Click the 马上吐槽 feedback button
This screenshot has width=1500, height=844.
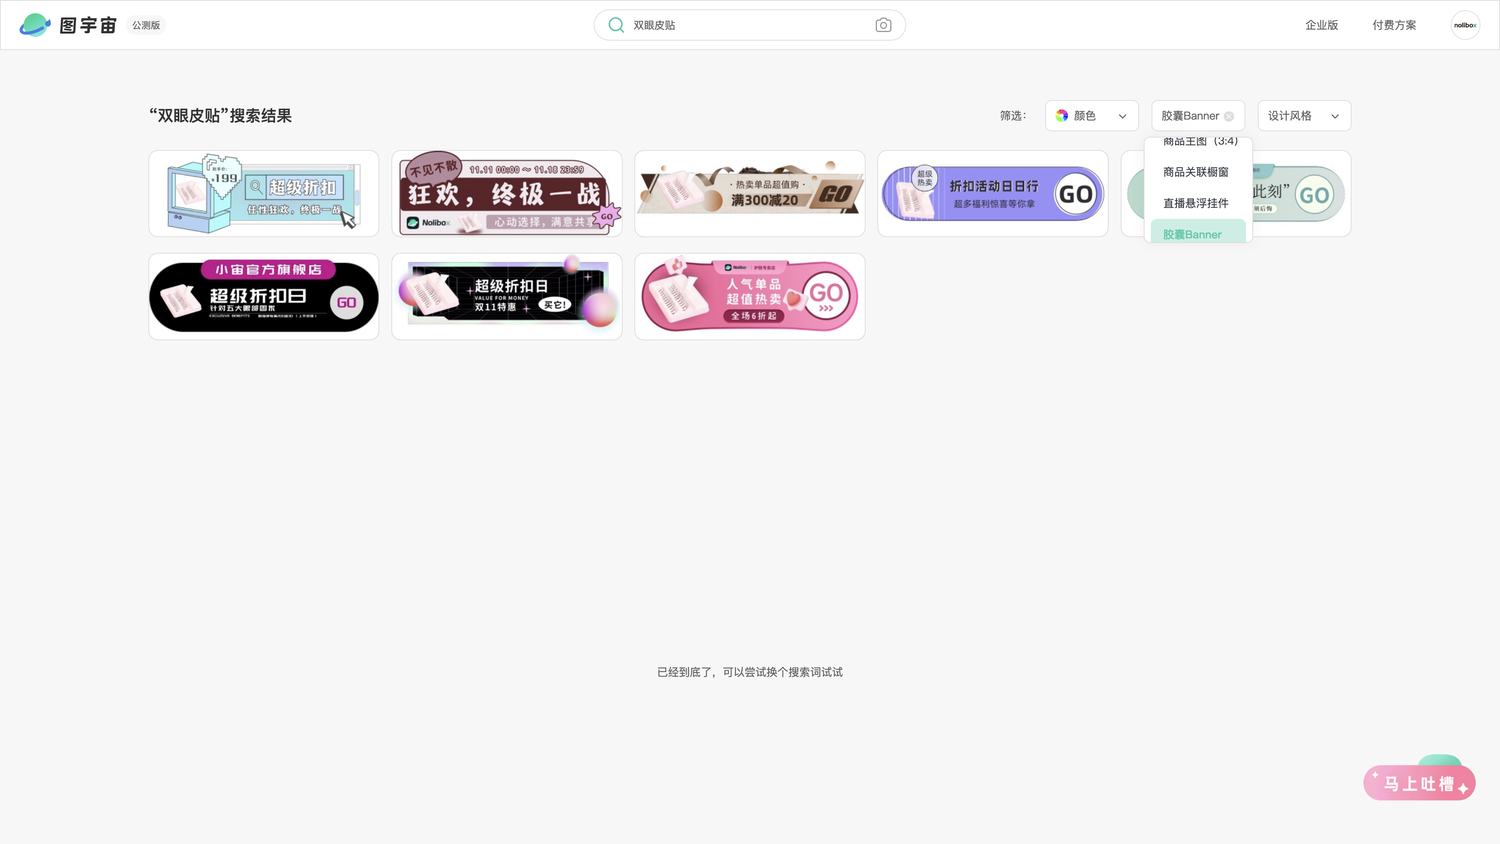(1419, 783)
